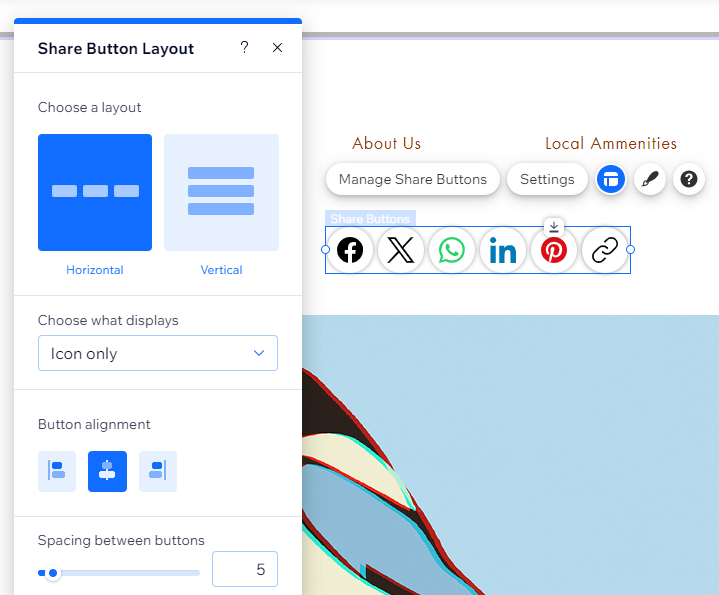
Task: Select the Vertical layout option
Action: pyautogui.click(x=221, y=192)
